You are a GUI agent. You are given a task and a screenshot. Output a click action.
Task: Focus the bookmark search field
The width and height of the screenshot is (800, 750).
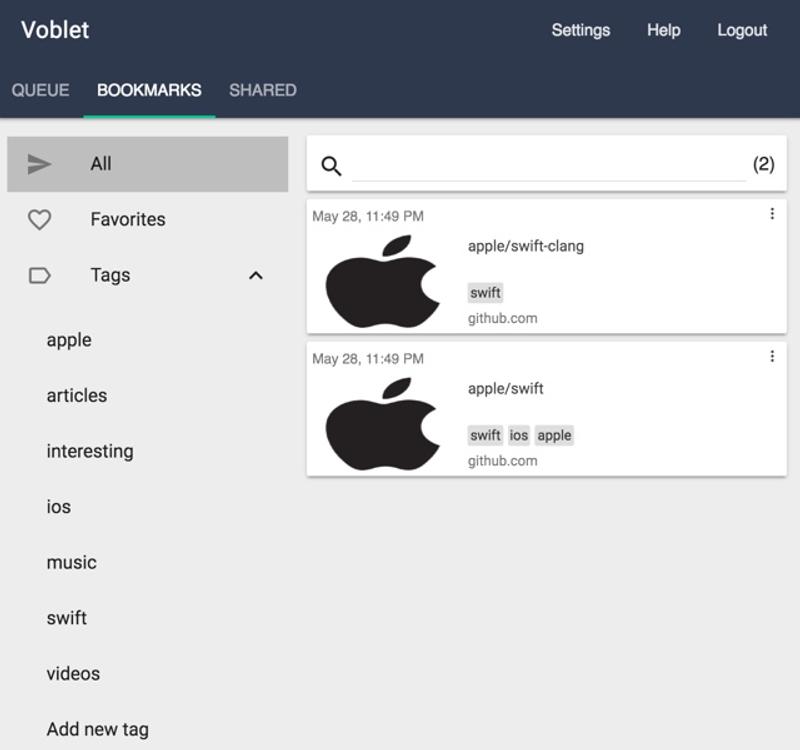point(548,166)
